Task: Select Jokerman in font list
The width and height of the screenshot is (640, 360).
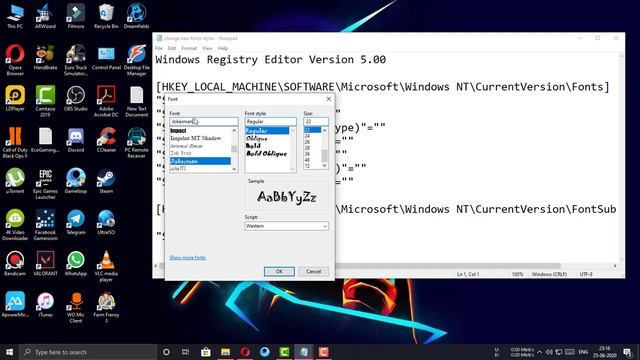Action: point(200,161)
